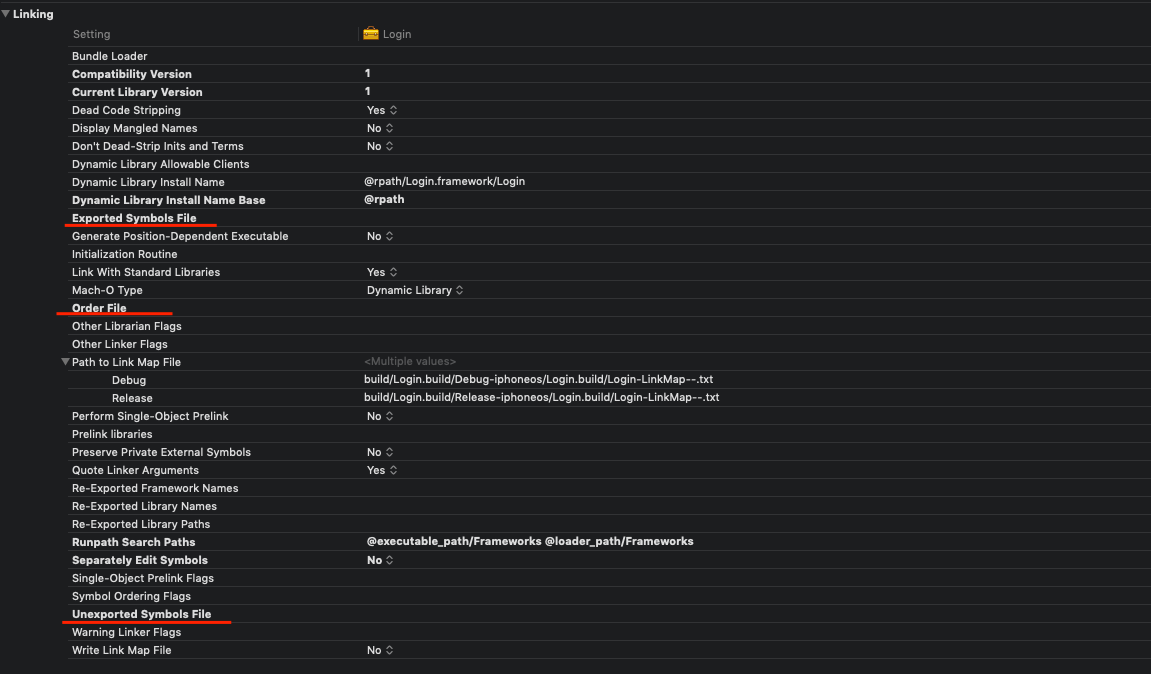Change Display Mangled Names popup value
Image resolution: width=1151 pixels, height=674 pixels.
click(380, 128)
